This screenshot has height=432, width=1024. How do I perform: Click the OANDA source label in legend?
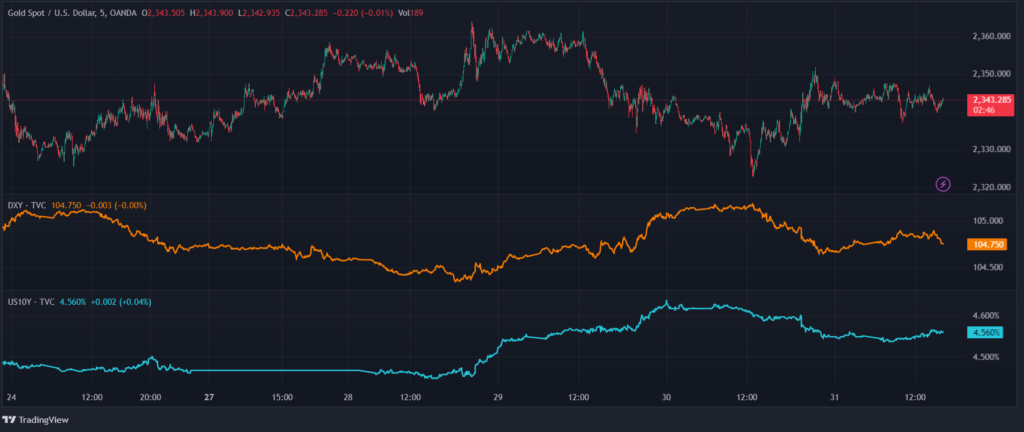point(124,12)
